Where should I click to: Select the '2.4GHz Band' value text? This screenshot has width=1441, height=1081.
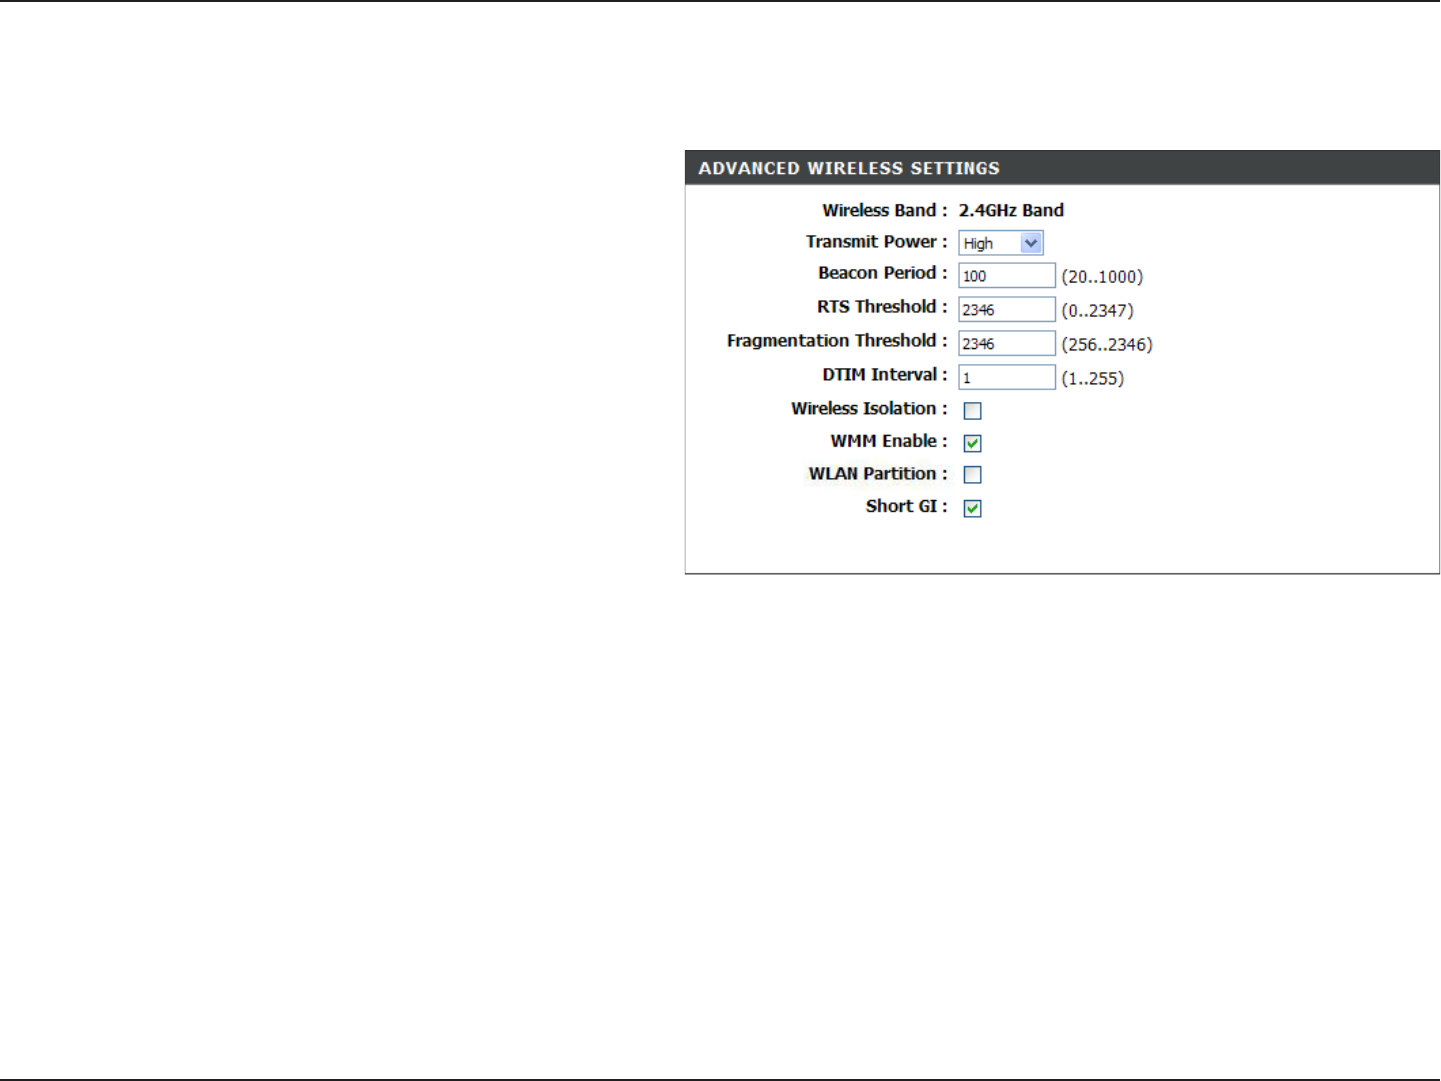pos(1011,210)
